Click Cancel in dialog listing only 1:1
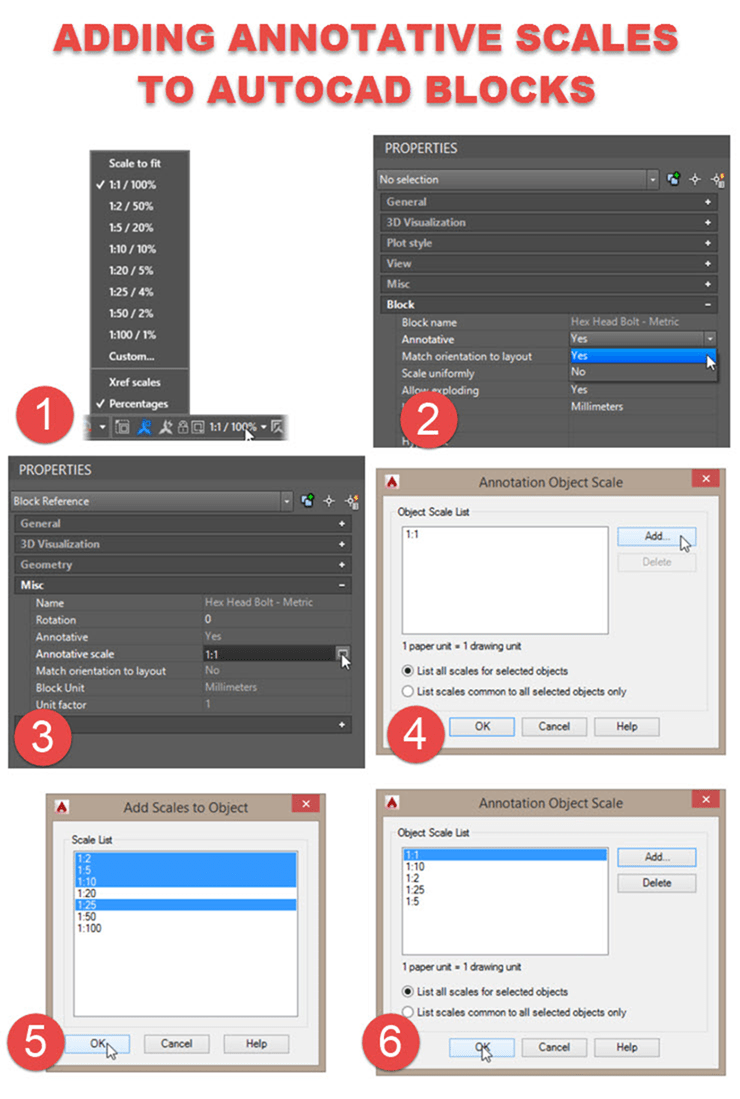This screenshot has height=1099, width=740. (554, 727)
